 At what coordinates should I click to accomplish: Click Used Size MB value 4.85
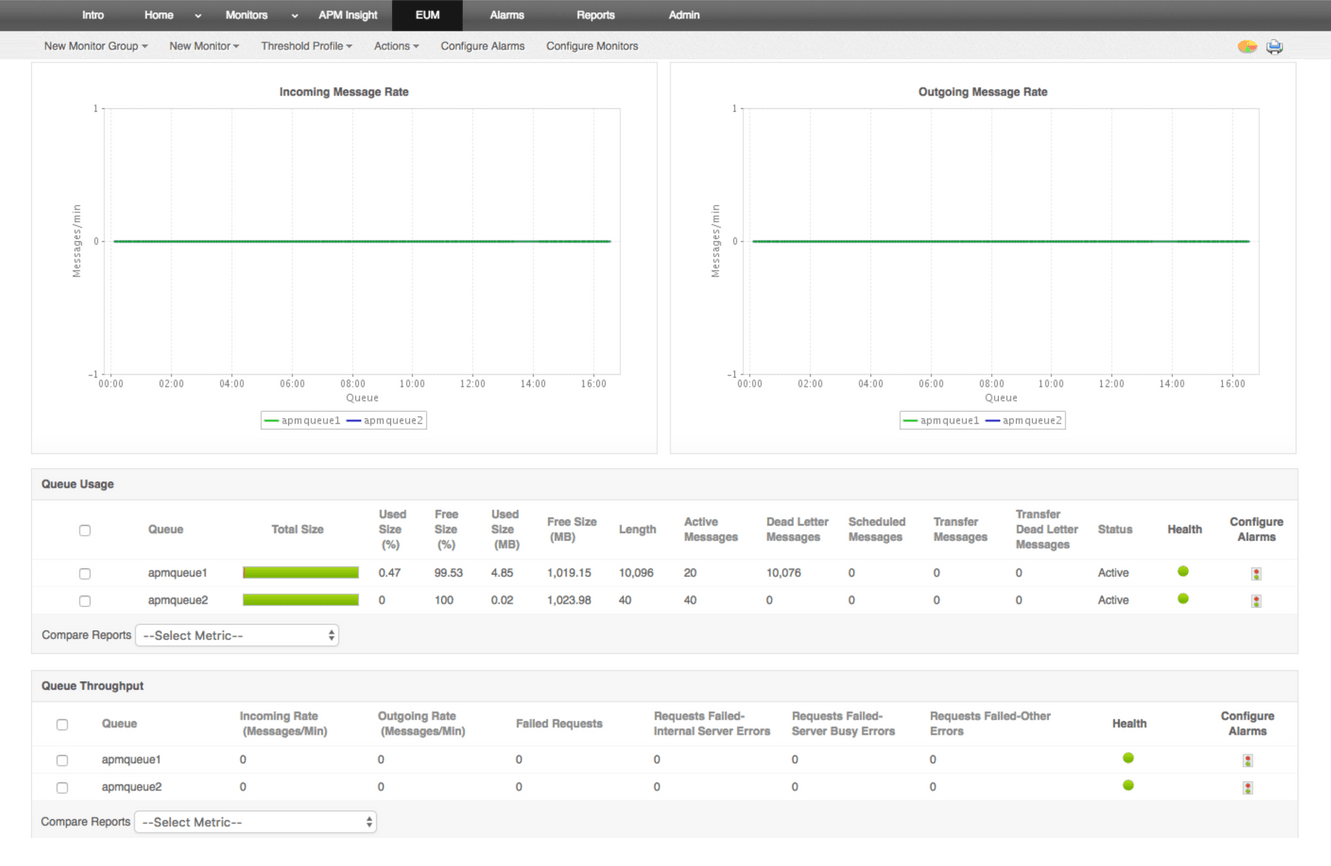click(502, 573)
